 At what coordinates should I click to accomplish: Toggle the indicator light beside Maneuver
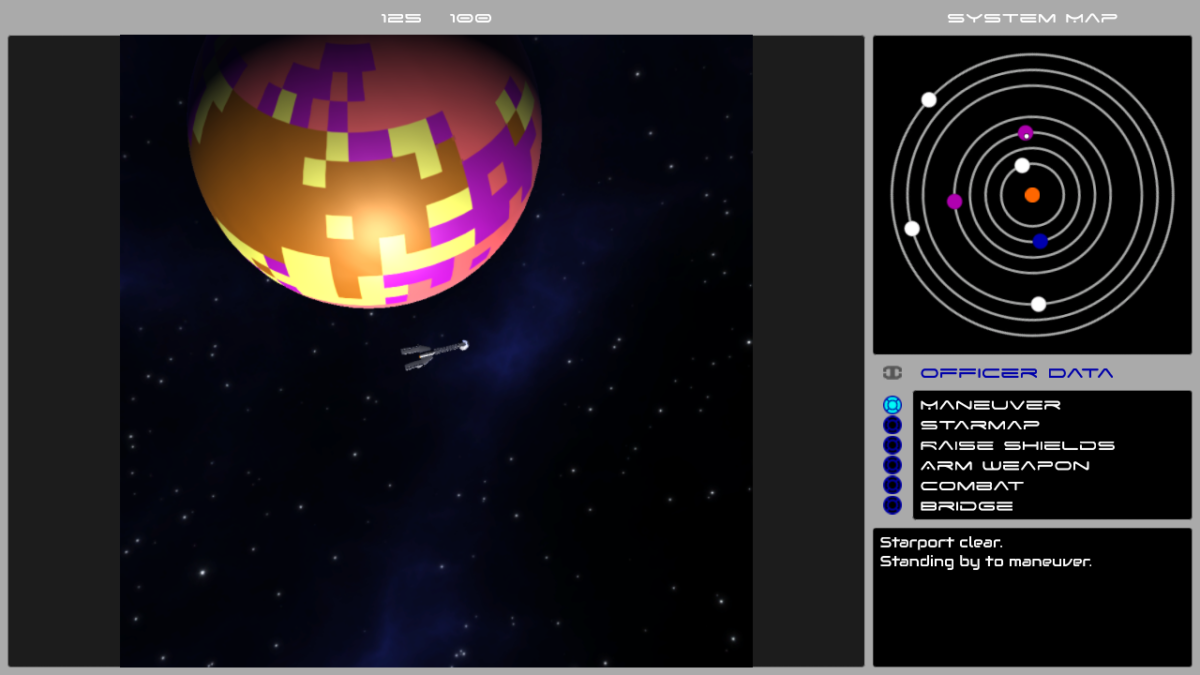893,404
